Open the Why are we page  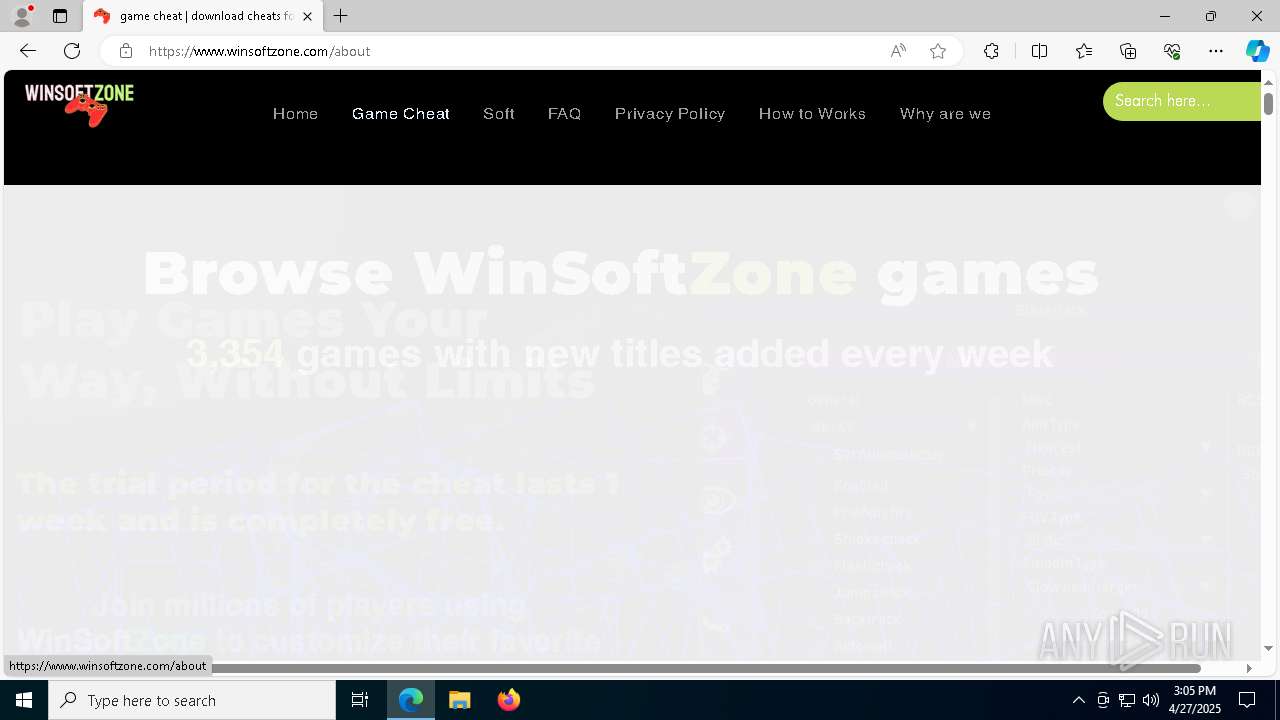(x=945, y=114)
